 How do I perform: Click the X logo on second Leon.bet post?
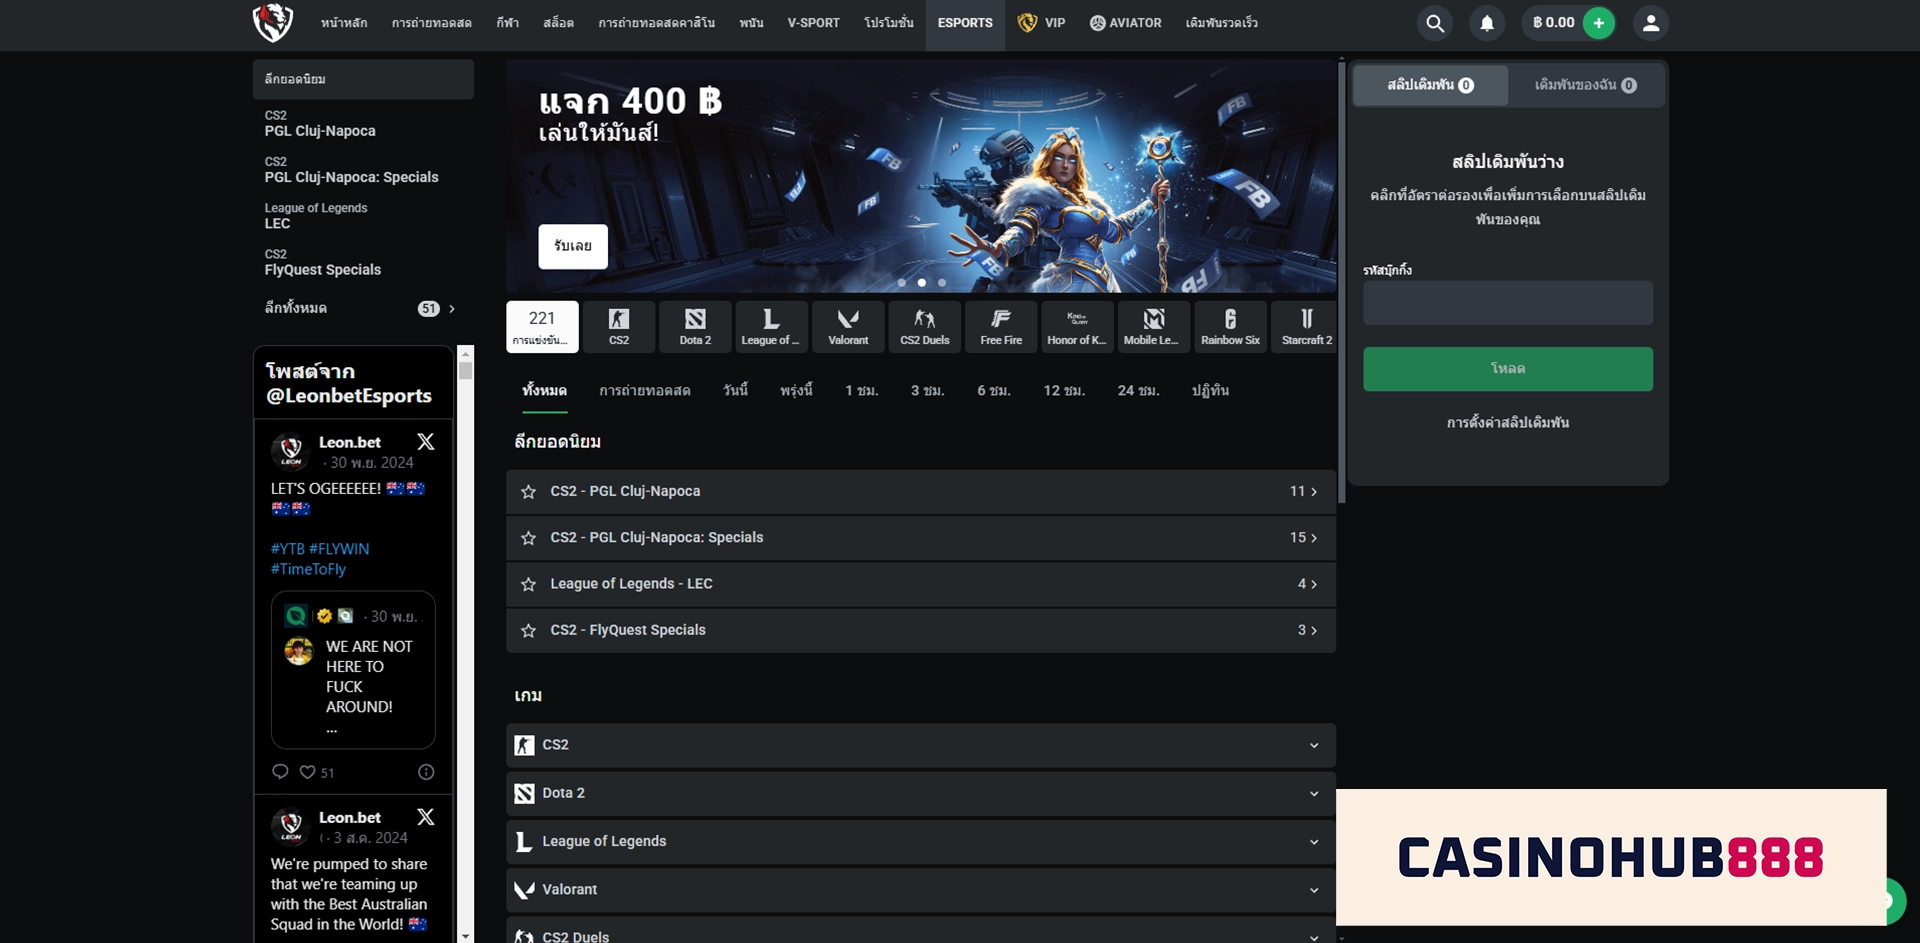[425, 817]
